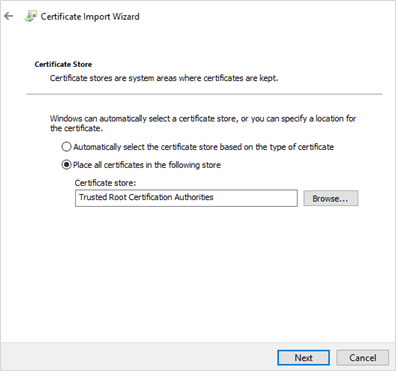This screenshot has height=371, width=396.
Task: Click the gray footer bar left of Next
Action: pos(138,357)
